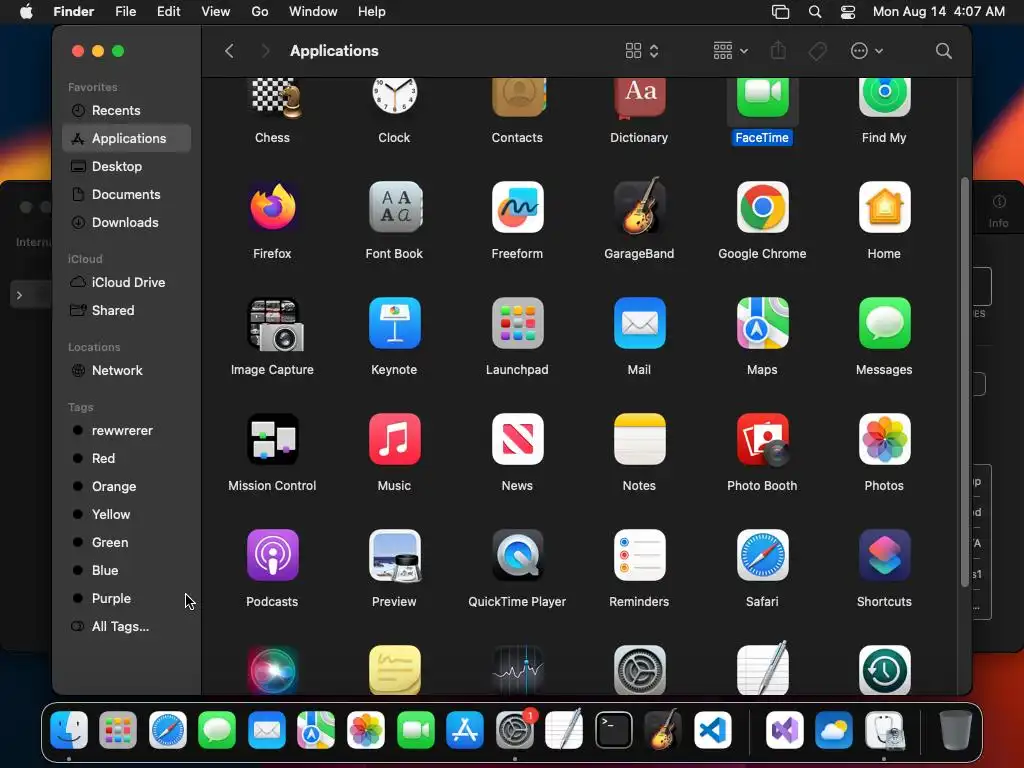The image size is (1024, 768).
Task: Open iCloud Drive in the sidebar
Action: [x=127, y=282]
